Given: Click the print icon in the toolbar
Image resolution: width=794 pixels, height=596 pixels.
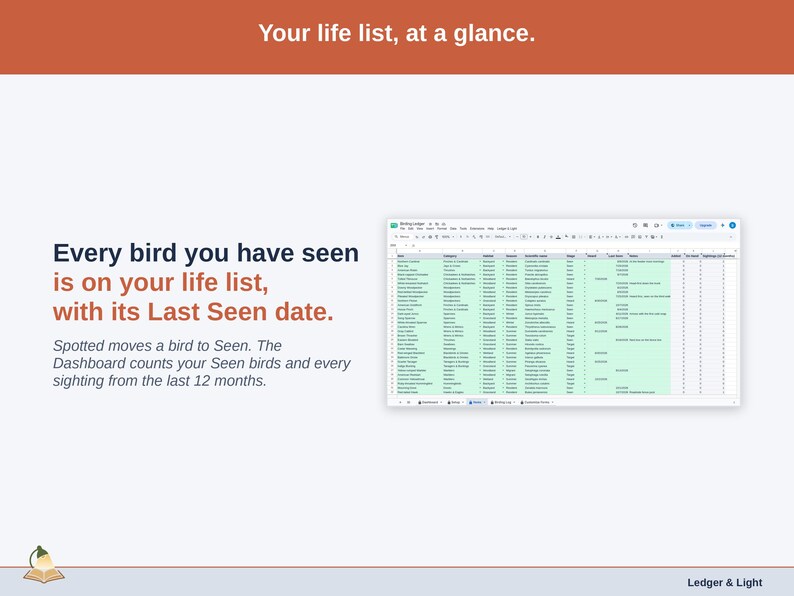Looking at the screenshot, I should pos(430,237).
